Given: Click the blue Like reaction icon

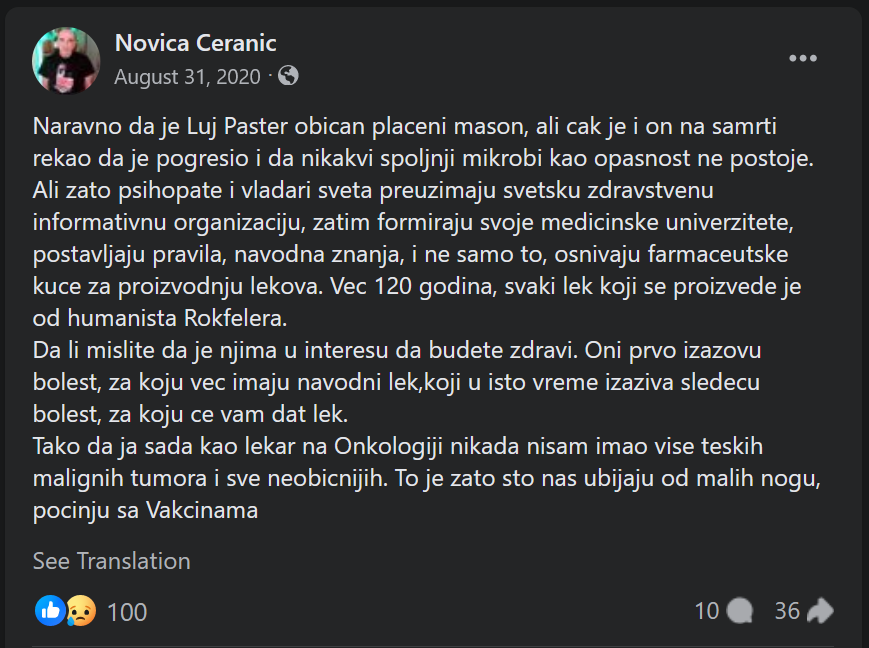Looking at the screenshot, I should pyautogui.click(x=50, y=610).
